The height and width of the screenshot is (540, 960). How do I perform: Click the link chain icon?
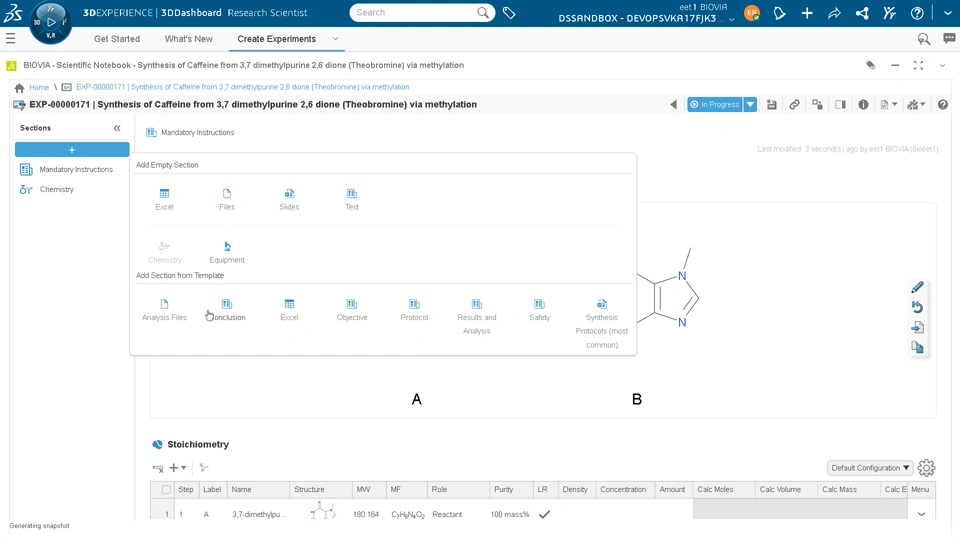(794, 105)
